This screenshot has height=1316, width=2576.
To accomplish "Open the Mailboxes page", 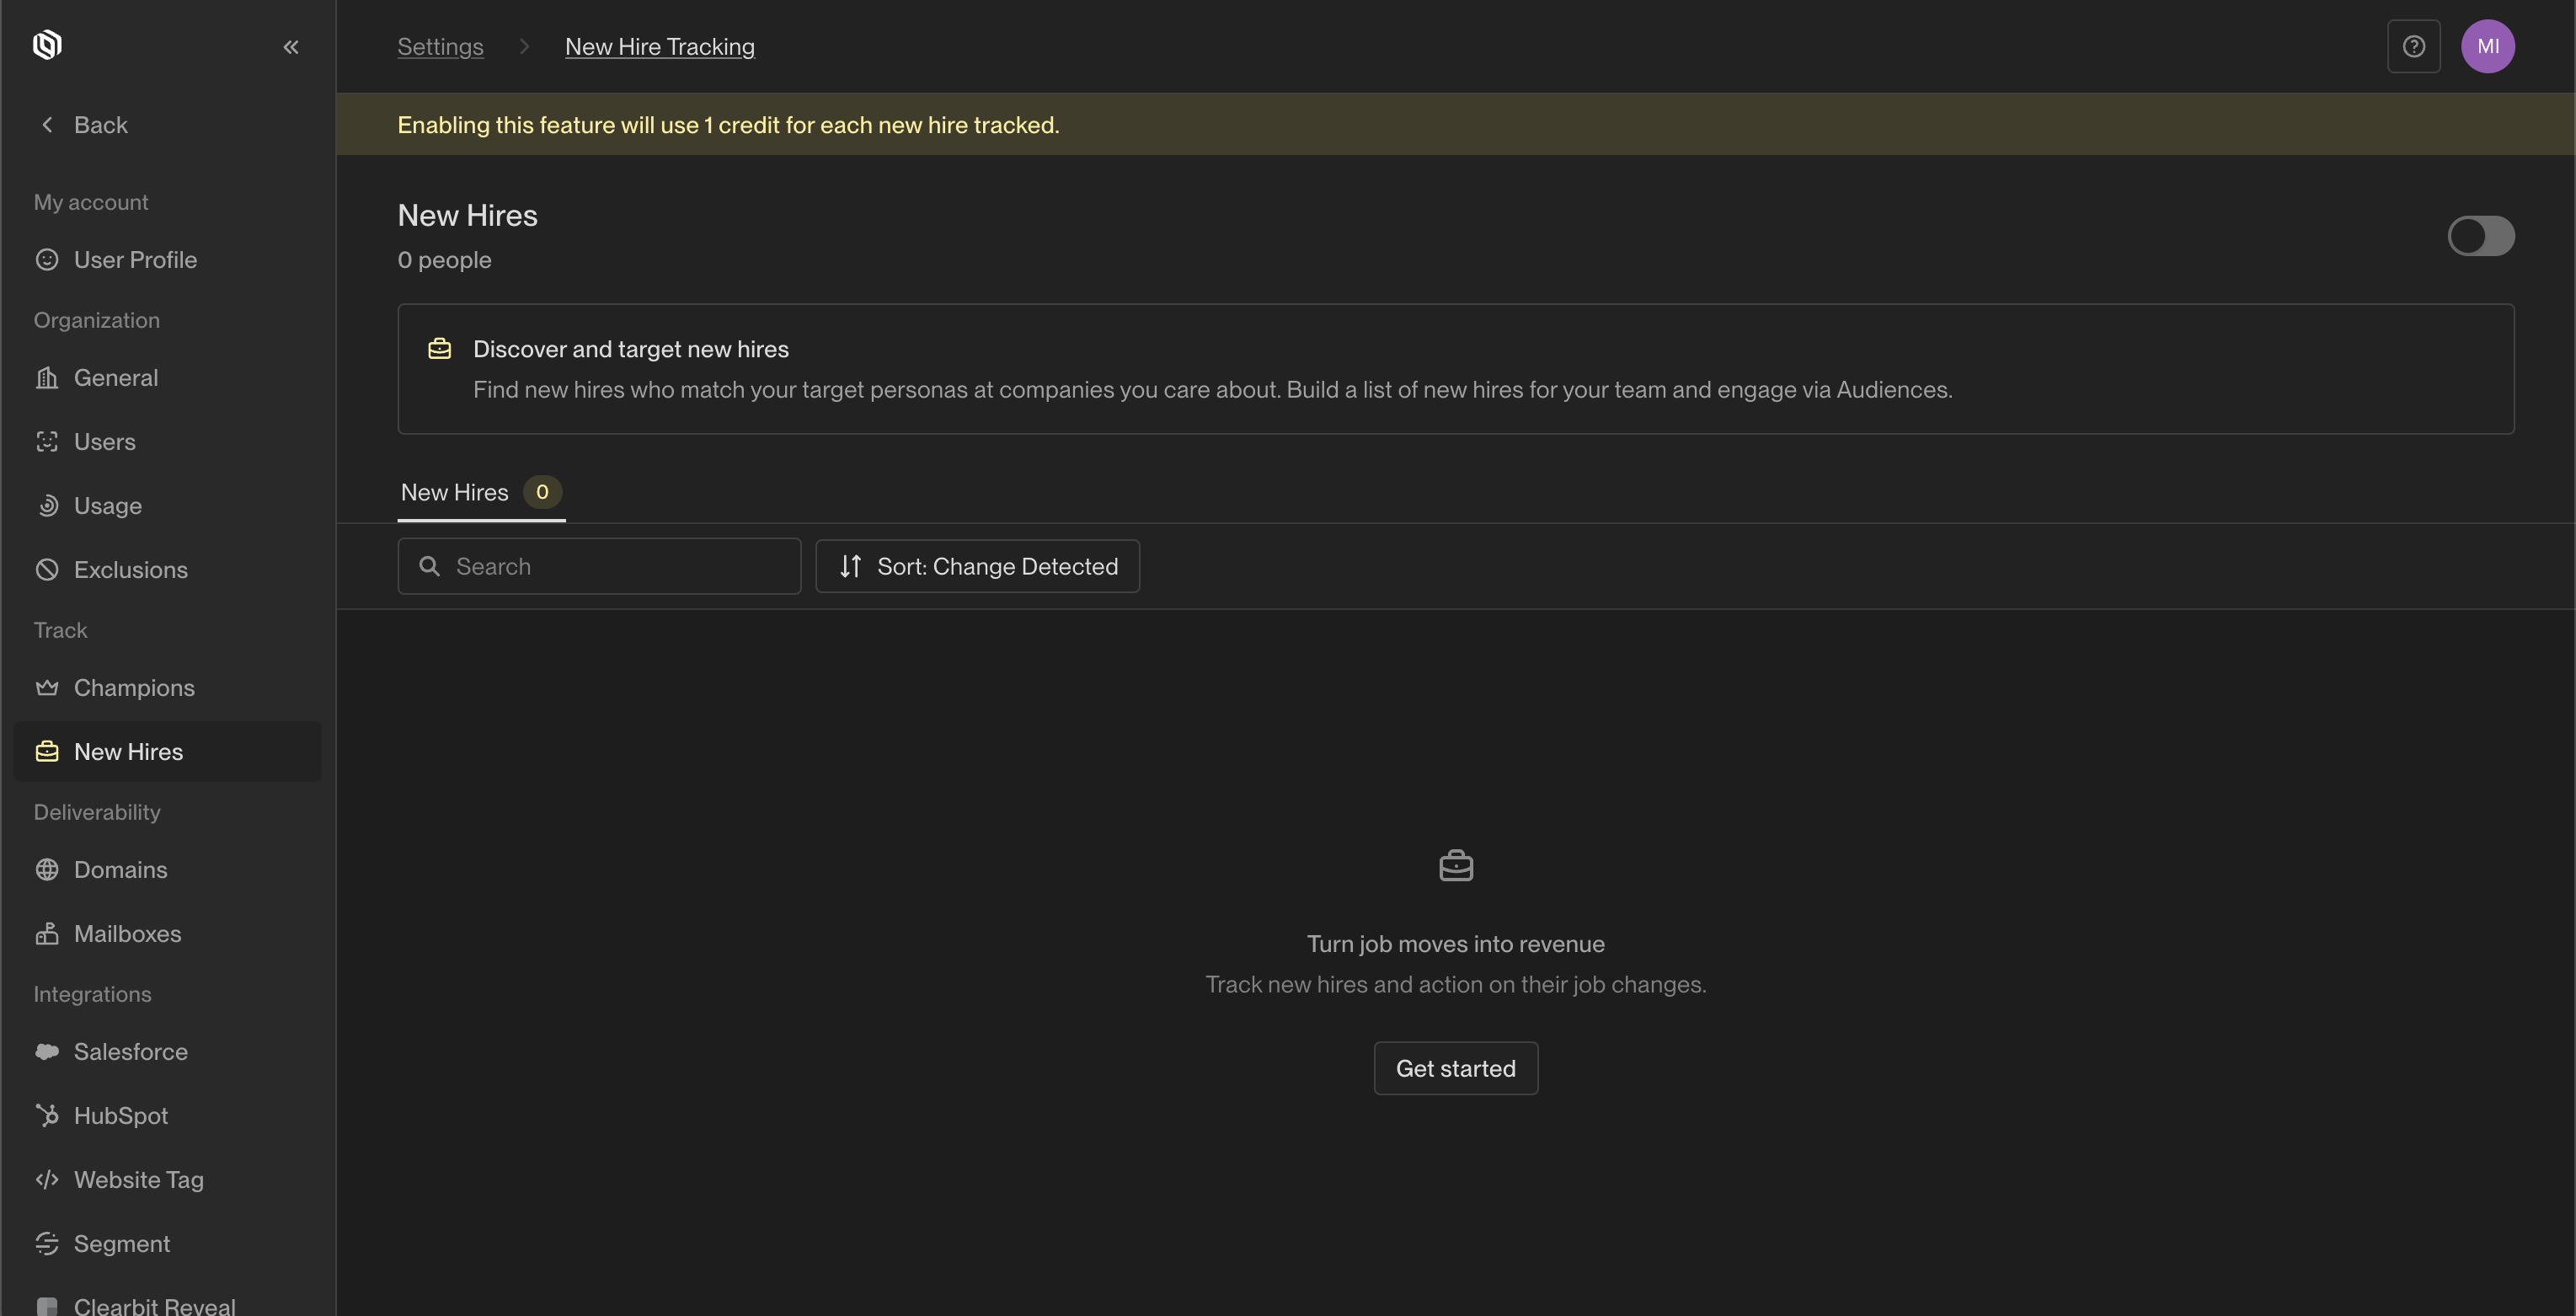I will coord(168,934).
